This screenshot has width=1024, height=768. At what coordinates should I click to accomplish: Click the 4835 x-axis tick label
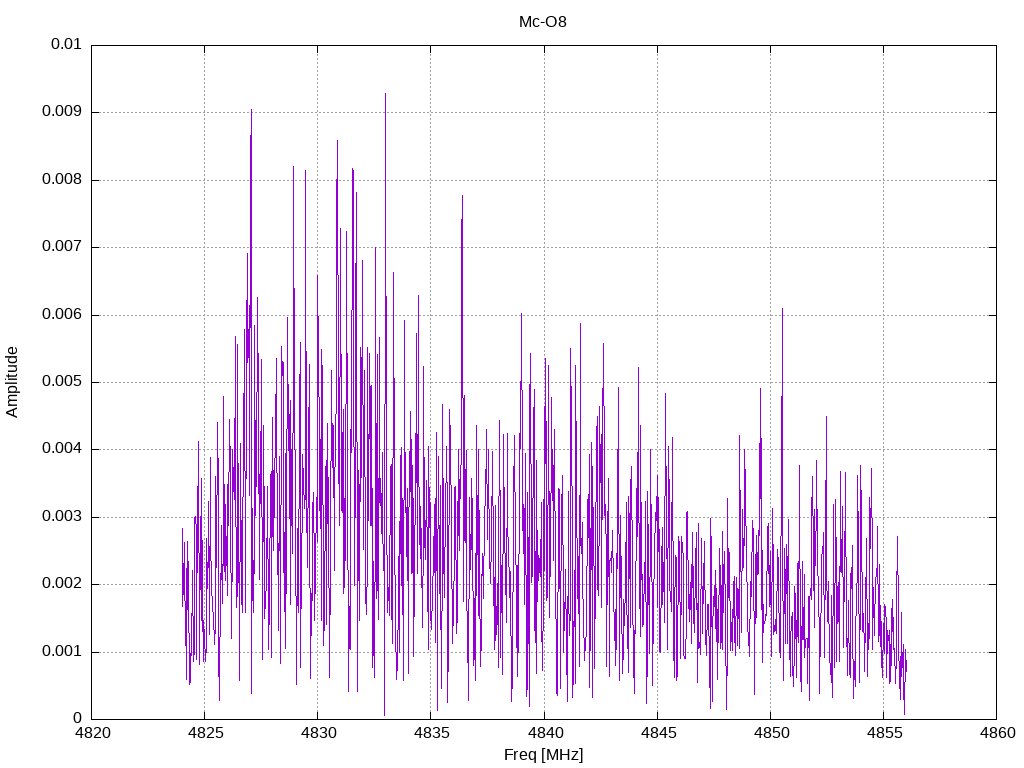click(x=431, y=733)
